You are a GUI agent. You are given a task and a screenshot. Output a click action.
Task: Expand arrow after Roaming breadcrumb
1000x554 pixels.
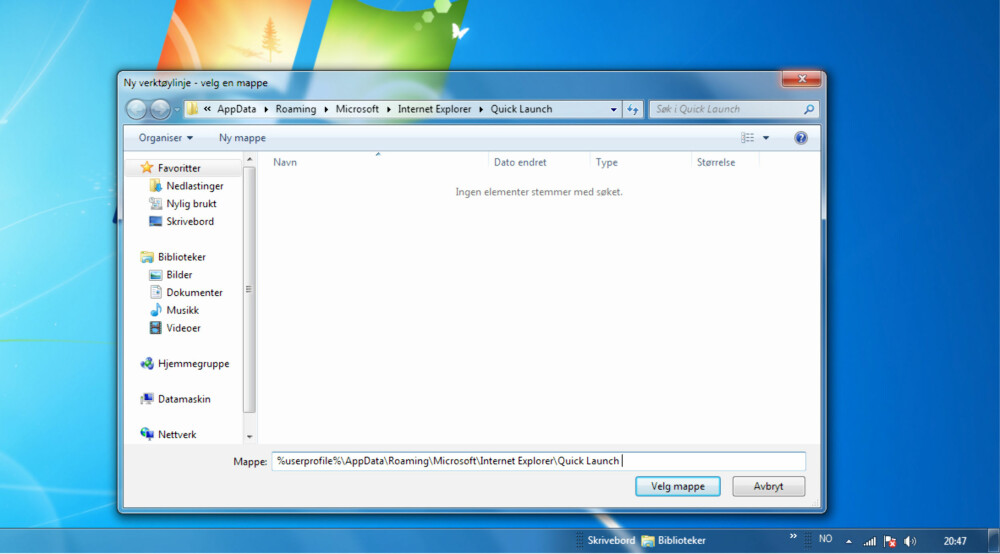pyautogui.click(x=326, y=110)
